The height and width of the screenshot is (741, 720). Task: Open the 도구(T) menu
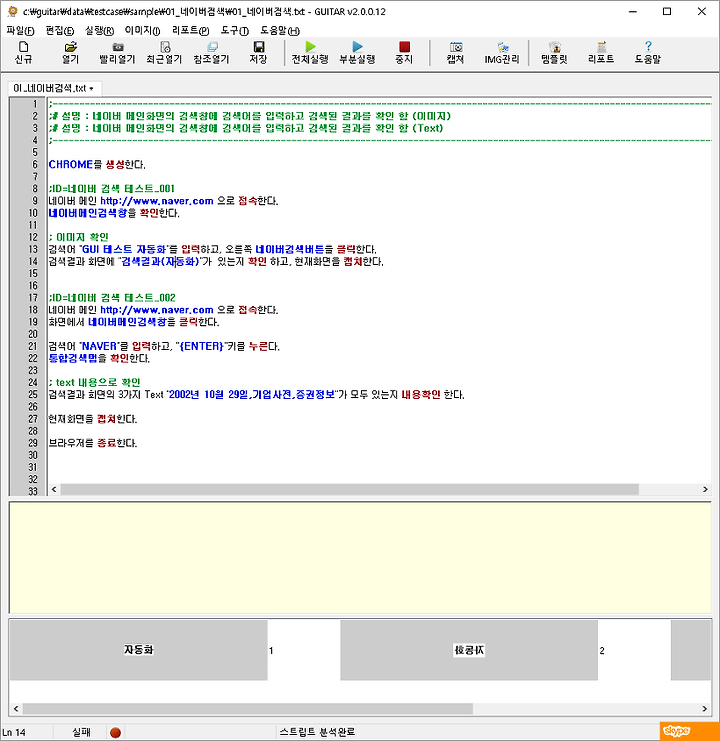235,31
